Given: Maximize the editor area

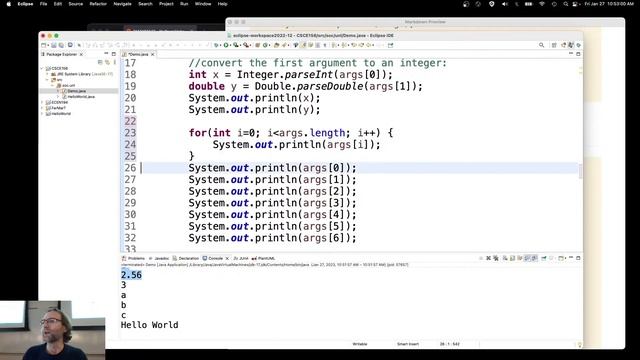Looking at the screenshot, I should click(x=578, y=54).
